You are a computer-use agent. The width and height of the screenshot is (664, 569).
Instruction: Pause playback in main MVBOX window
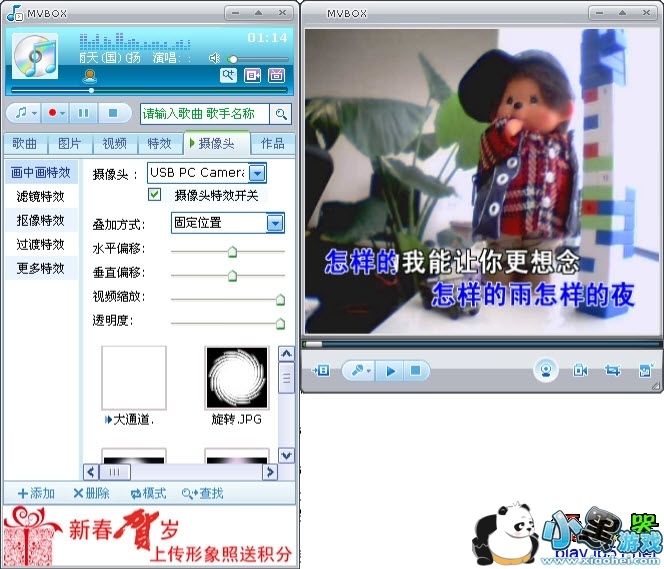(83, 113)
